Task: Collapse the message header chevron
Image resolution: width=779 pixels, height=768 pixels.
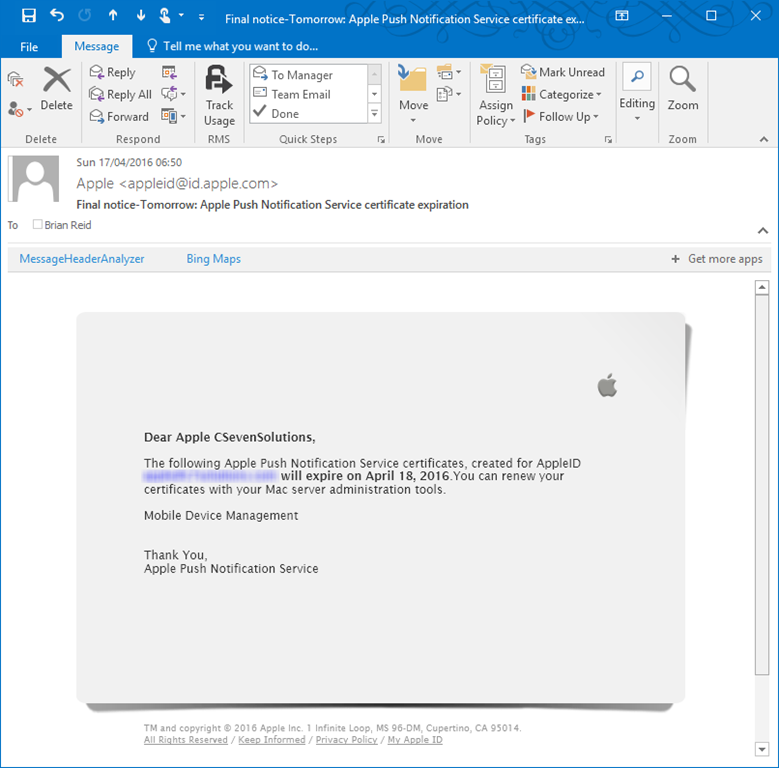Action: pyautogui.click(x=763, y=230)
